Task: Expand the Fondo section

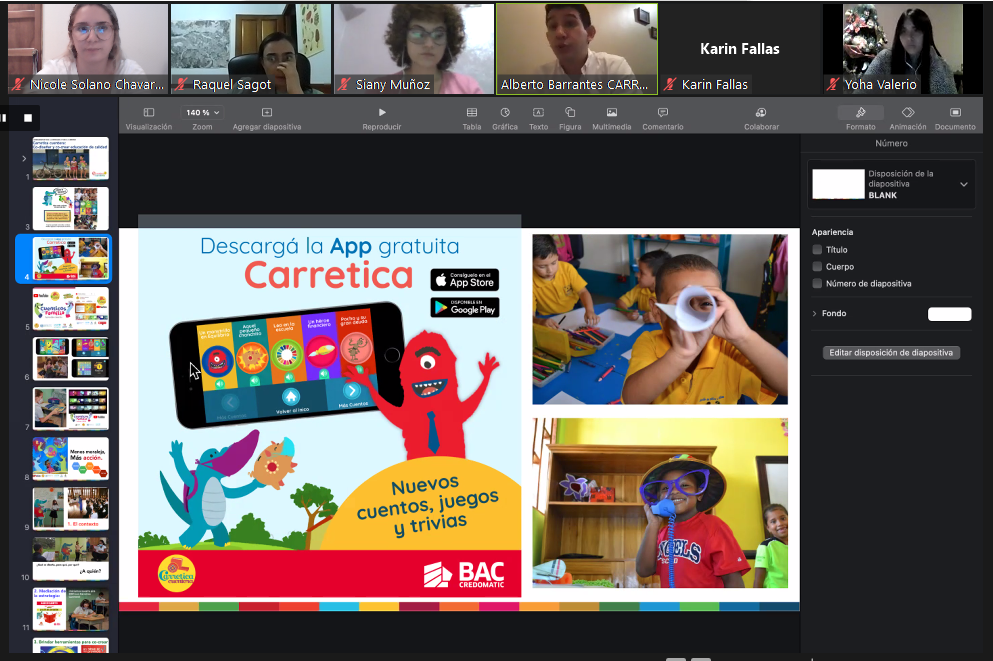Action: [x=814, y=313]
